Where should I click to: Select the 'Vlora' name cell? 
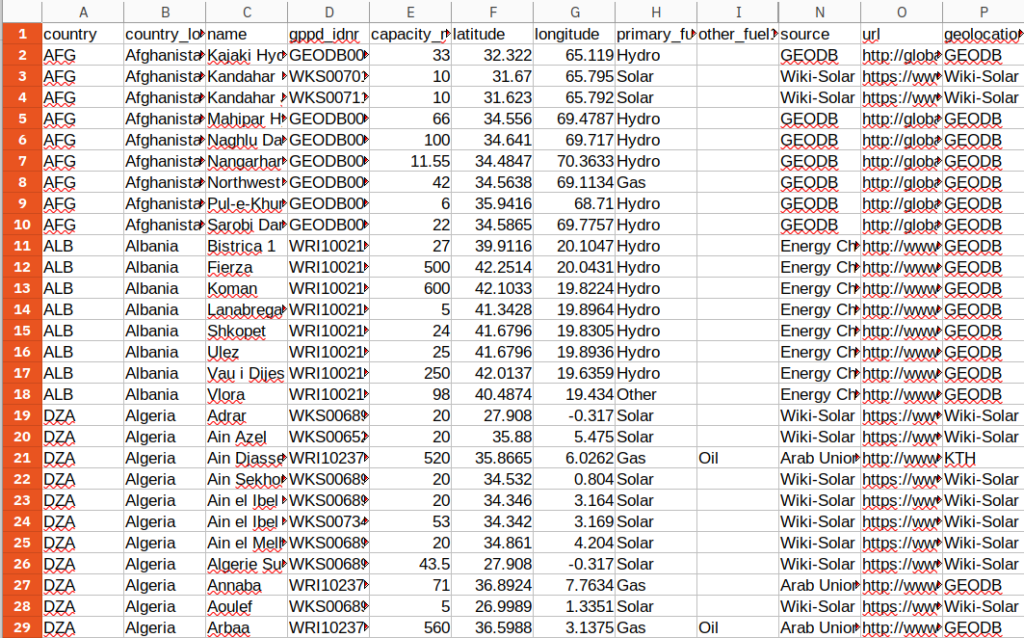247,394
